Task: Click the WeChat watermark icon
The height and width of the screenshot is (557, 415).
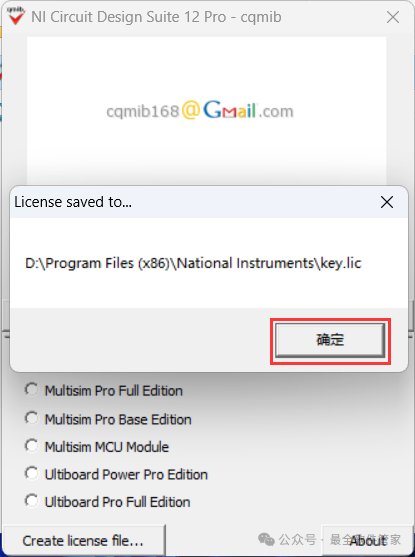Action: 266,540
